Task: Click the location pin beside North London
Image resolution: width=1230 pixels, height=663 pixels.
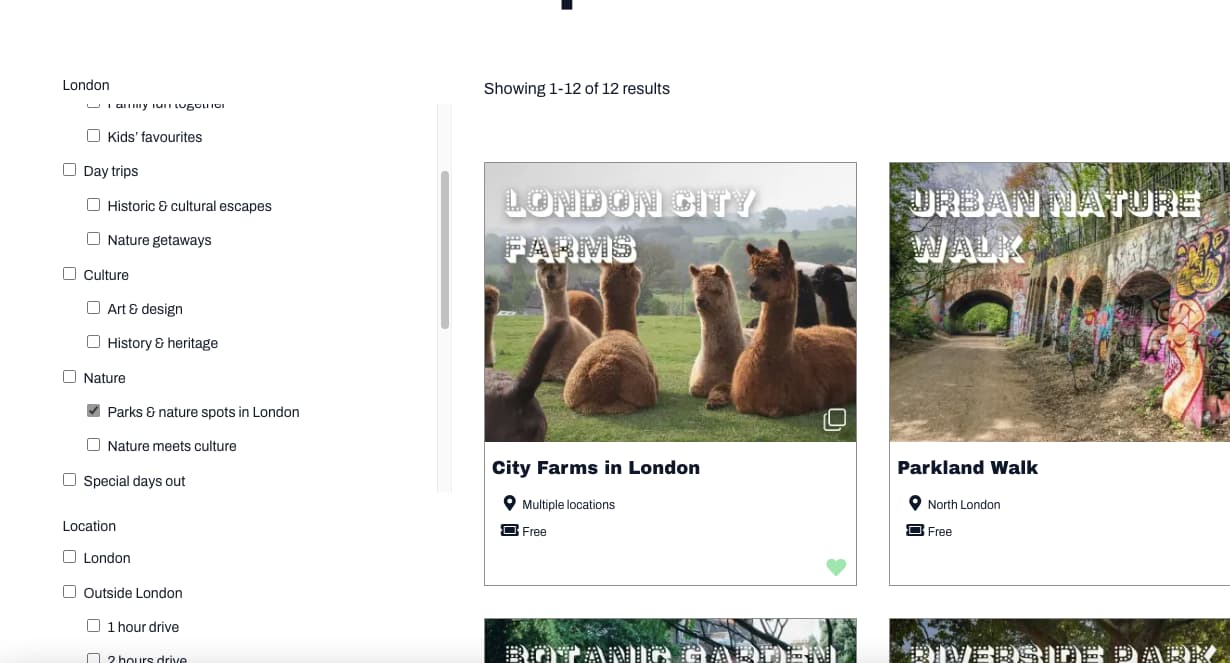Action: coord(914,504)
